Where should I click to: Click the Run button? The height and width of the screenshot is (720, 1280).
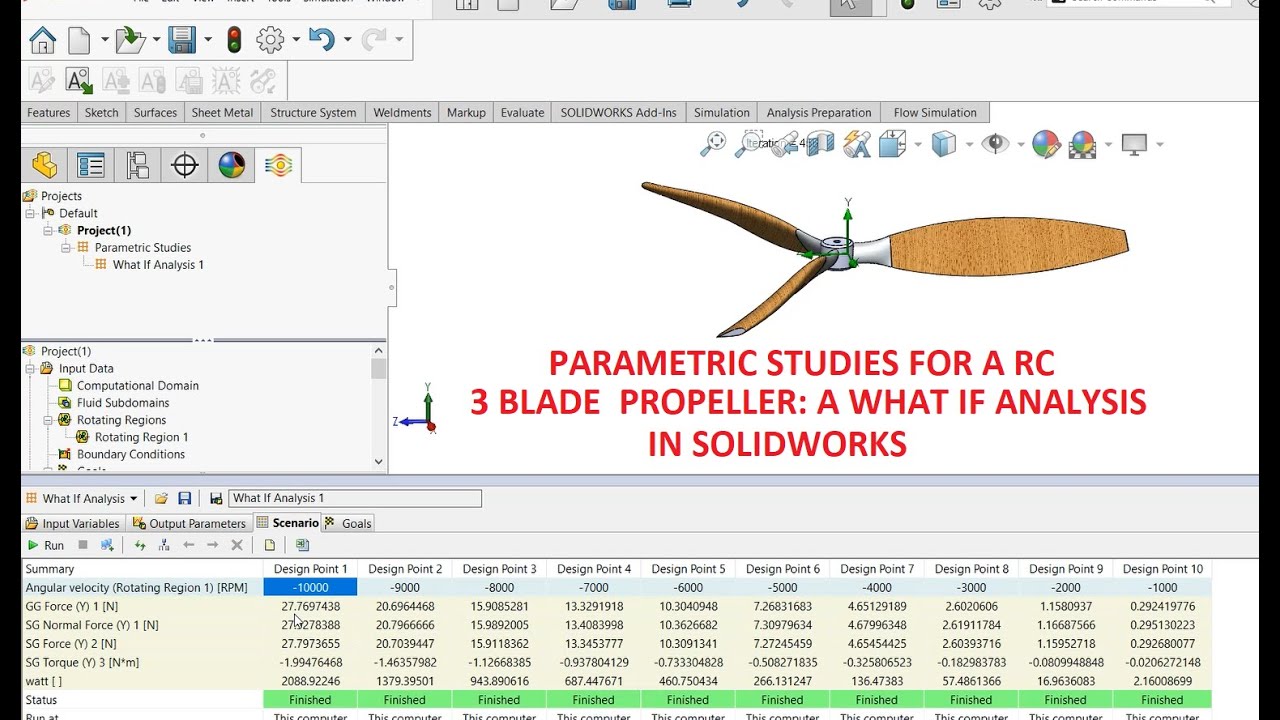tap(46, 545)
